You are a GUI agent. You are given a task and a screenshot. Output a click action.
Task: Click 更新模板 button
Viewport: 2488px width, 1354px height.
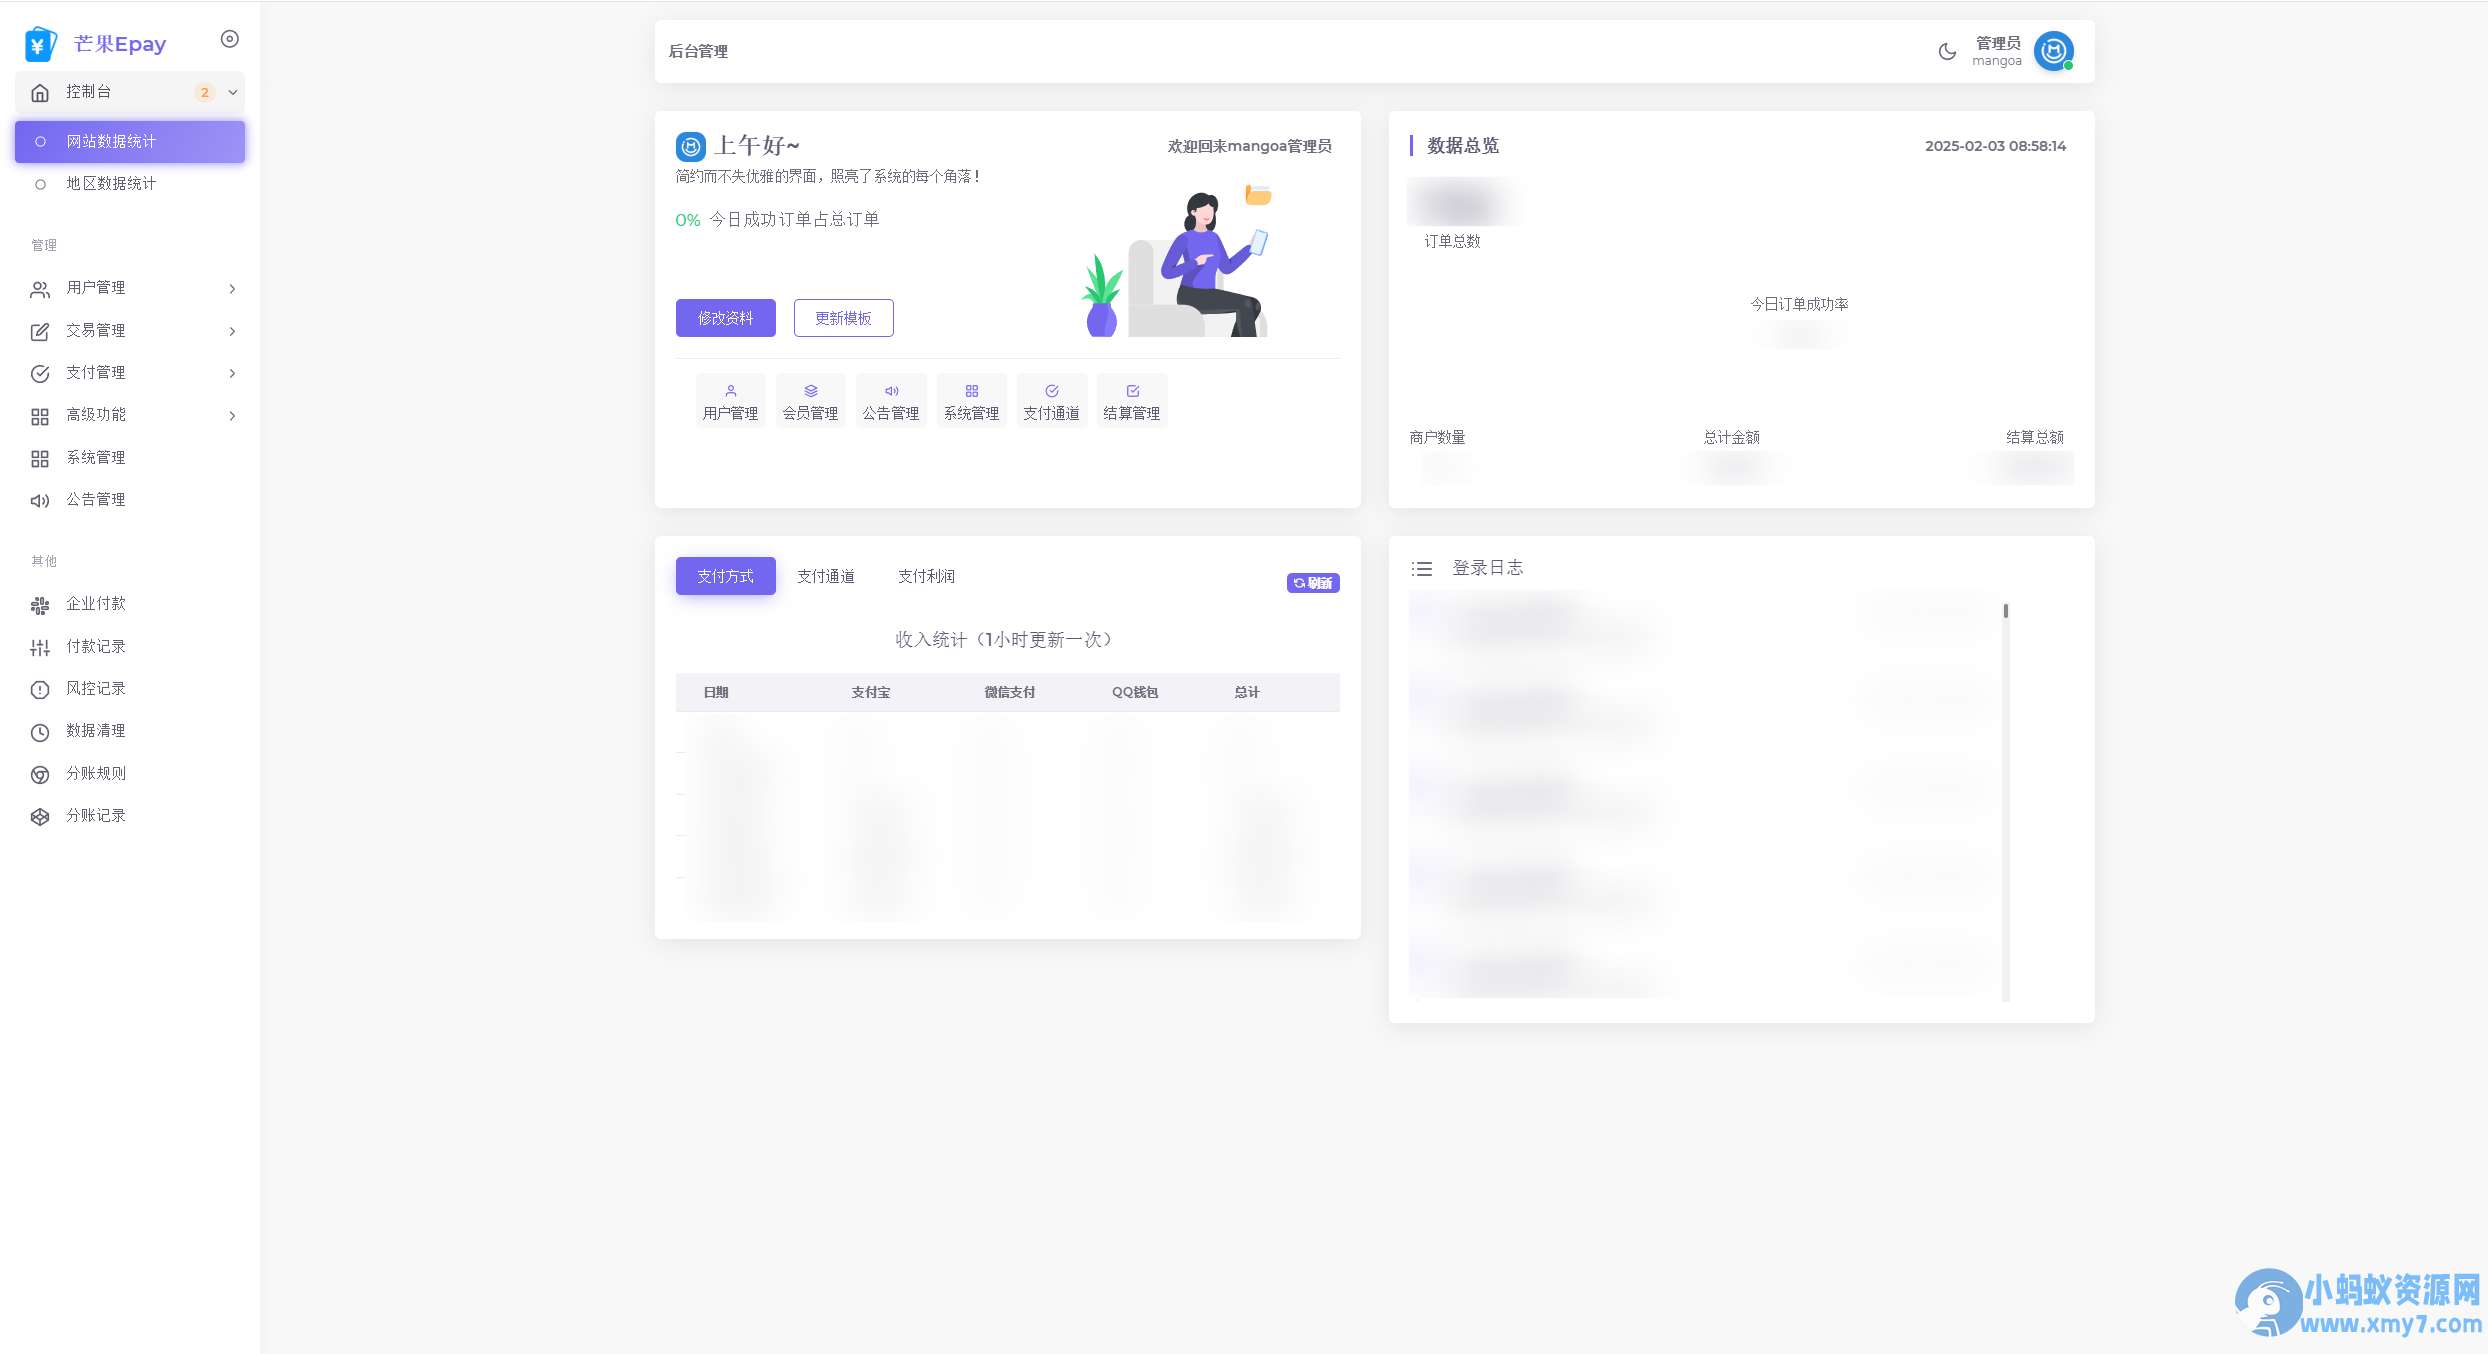tap(843, 318)
